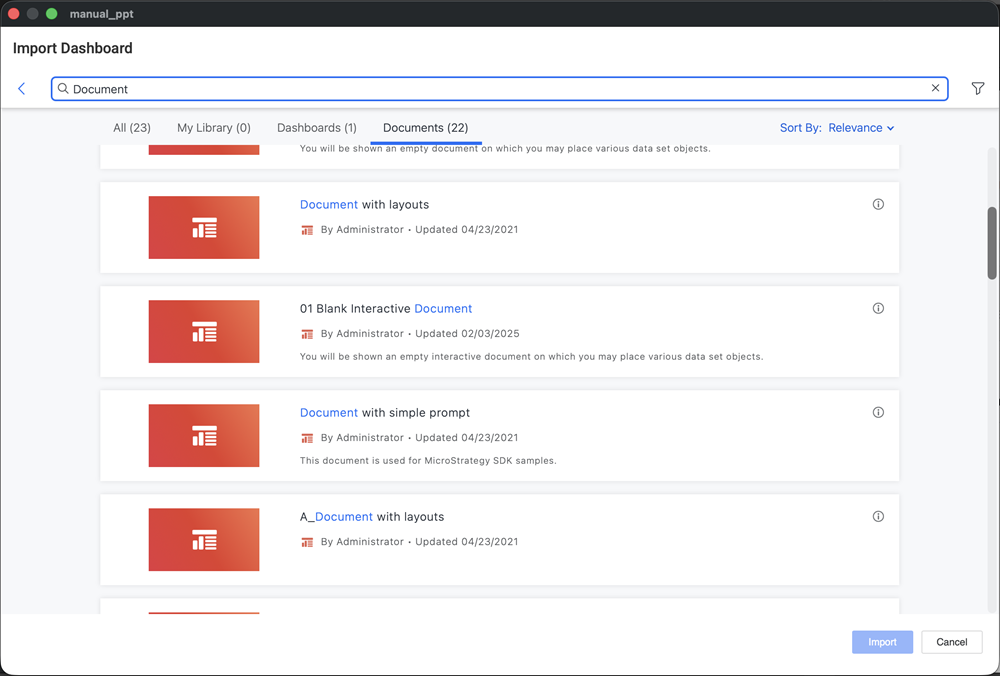Open the A_Document with layouts title
This screenshot has width=1000, height=676.
[x=372, y=517]
